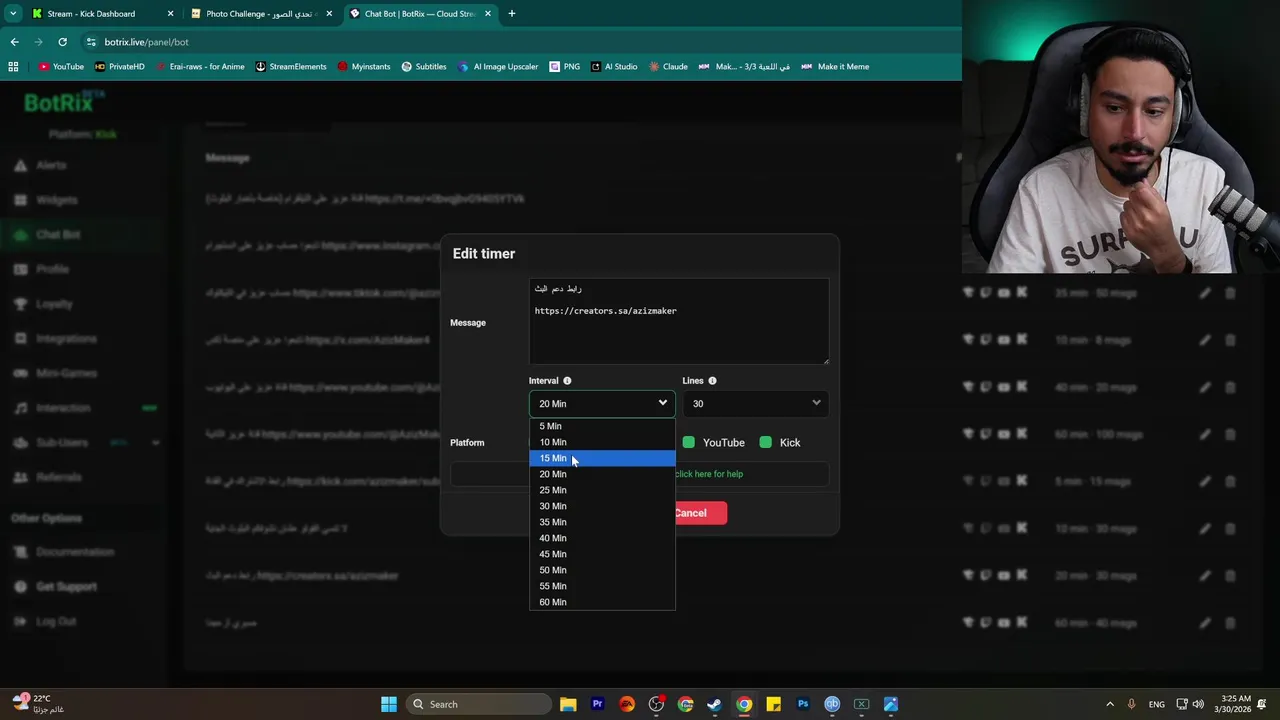Screen dimensions: 1280x720
Task: Open the PNG bookmark
Action: (565, 67)
